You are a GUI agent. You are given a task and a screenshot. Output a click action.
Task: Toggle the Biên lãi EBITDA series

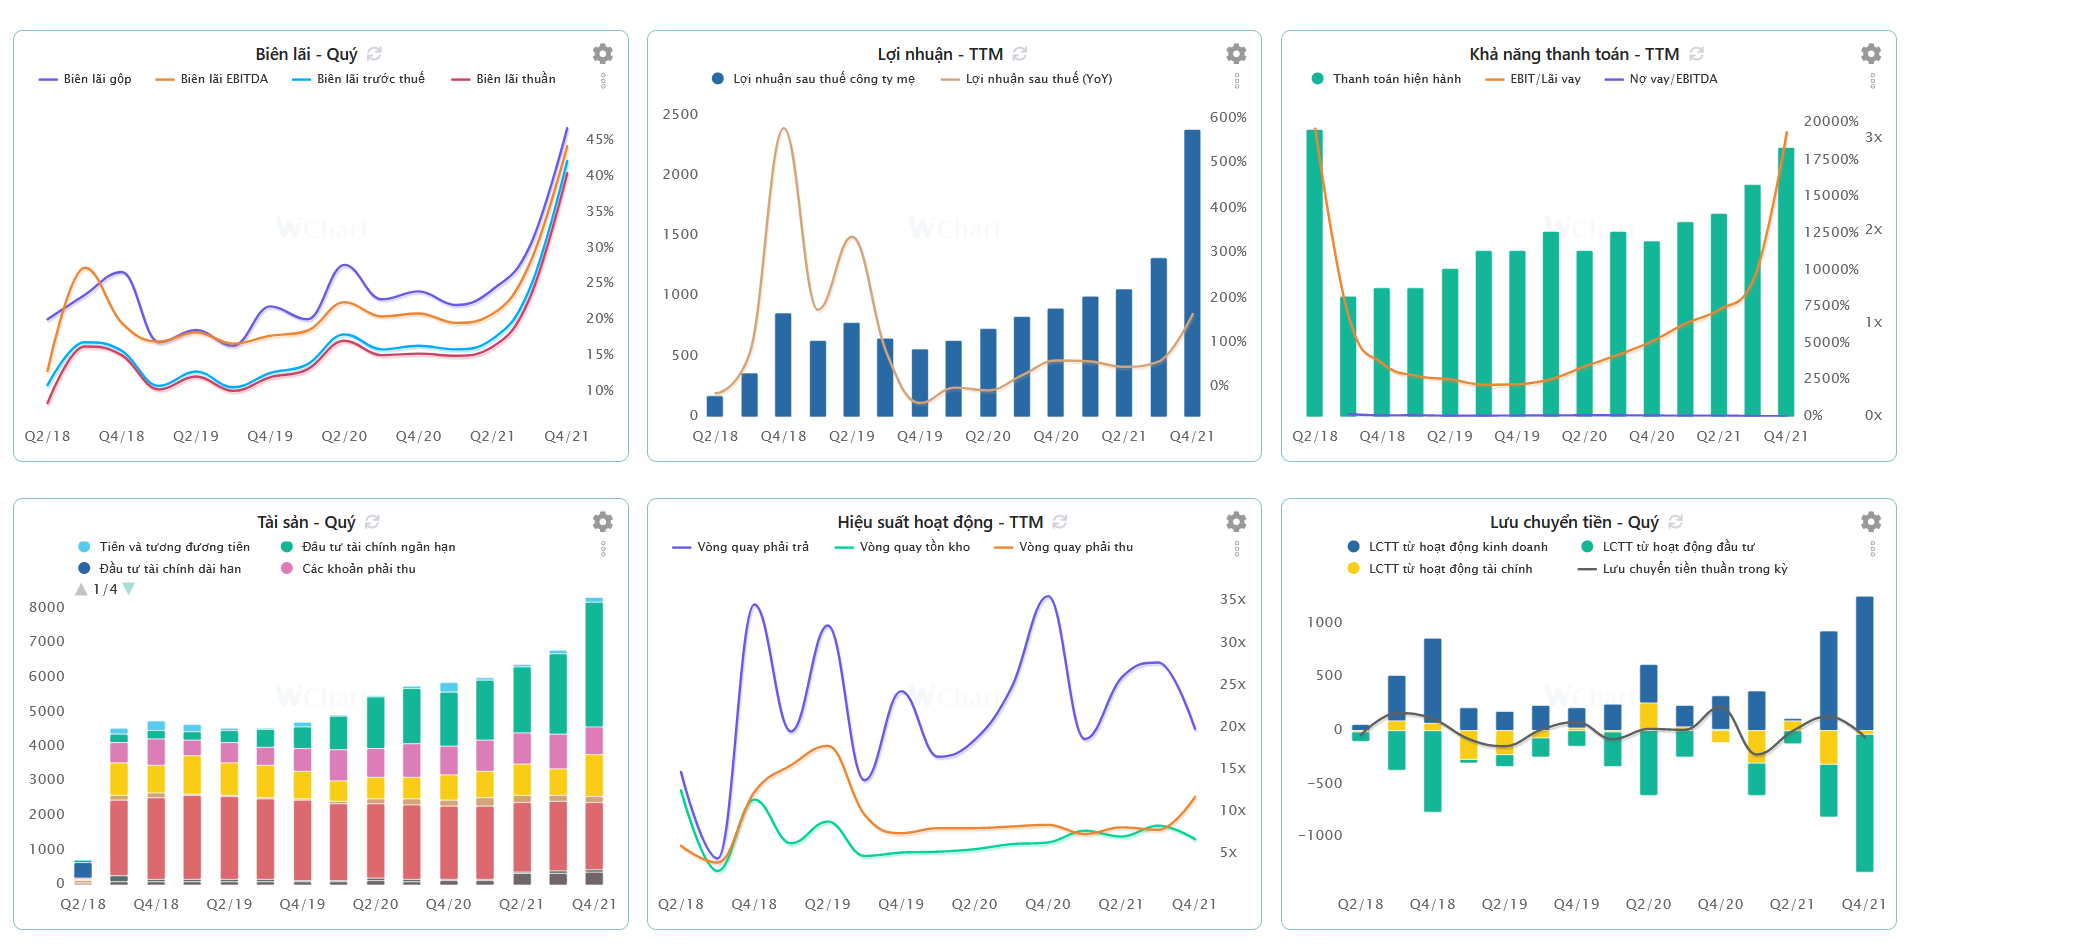[x=212, y=79]
